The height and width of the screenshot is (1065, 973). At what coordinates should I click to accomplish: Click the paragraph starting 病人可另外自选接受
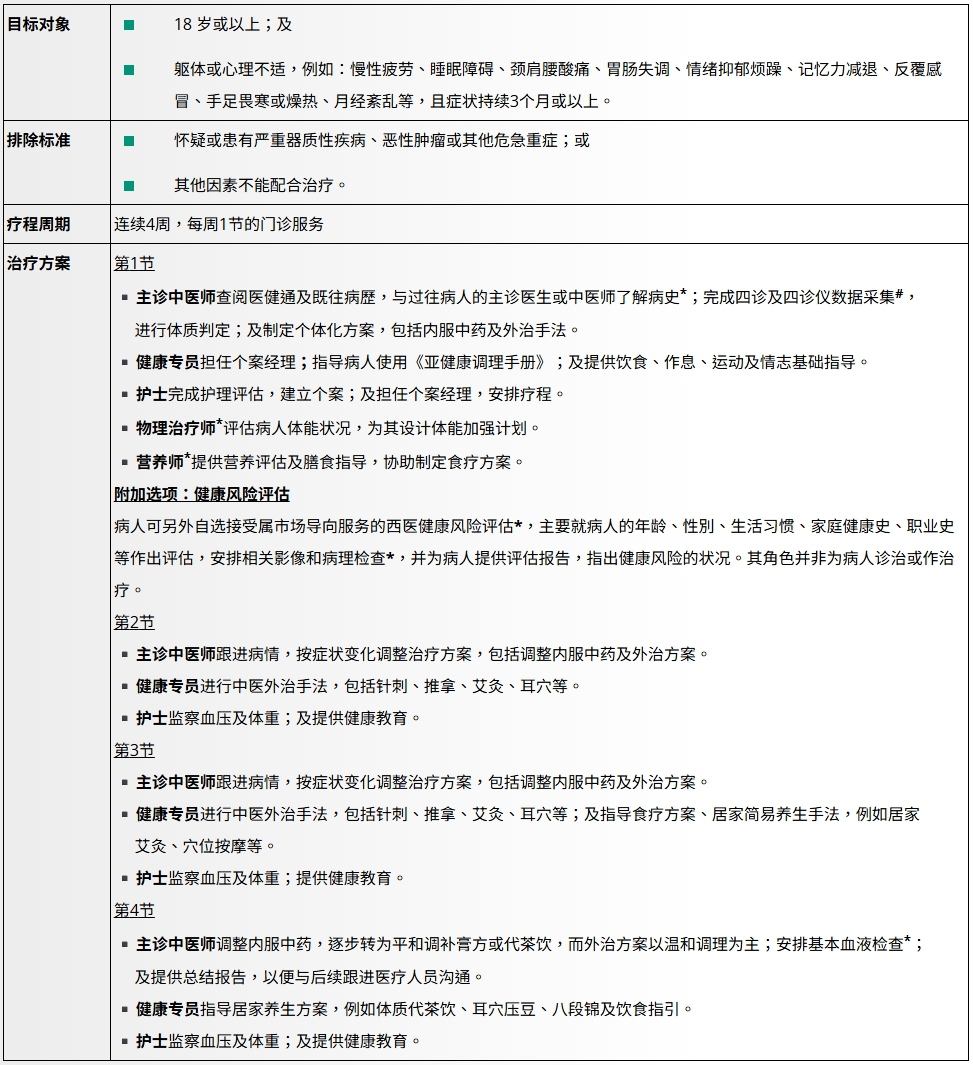[534, 558]
